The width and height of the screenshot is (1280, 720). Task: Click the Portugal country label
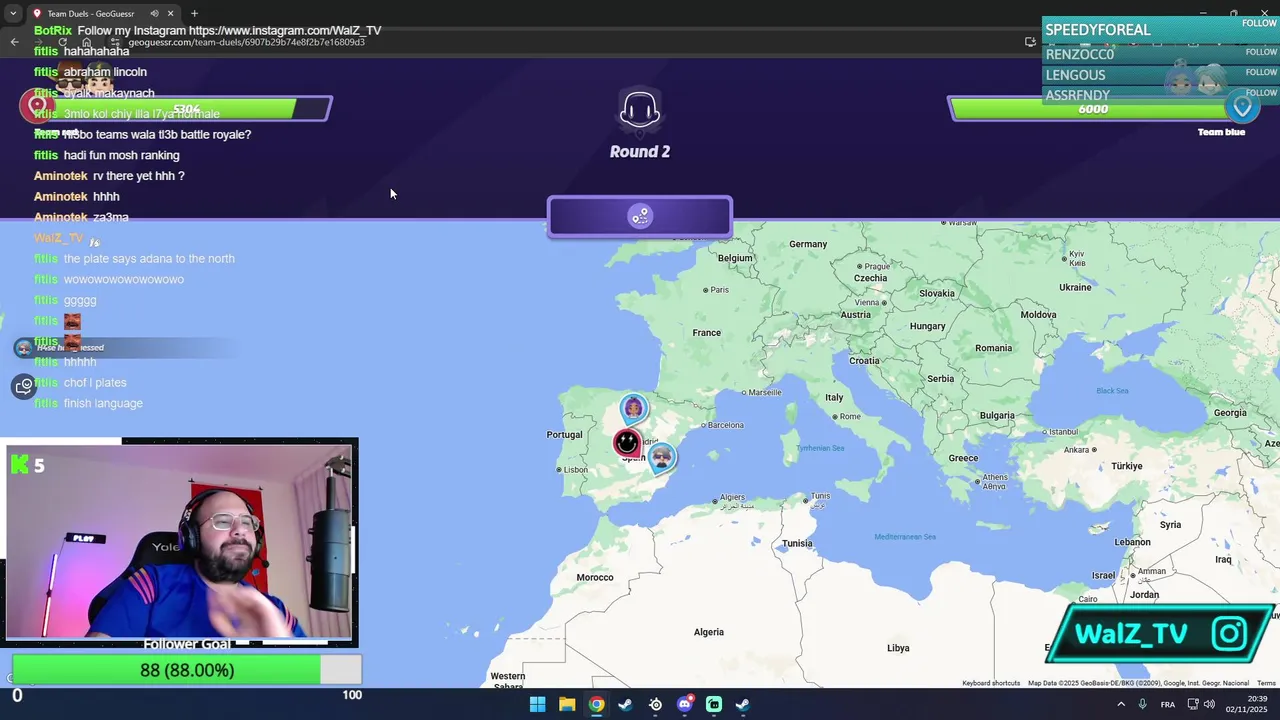pyautogui.click(x=564, y=435)
